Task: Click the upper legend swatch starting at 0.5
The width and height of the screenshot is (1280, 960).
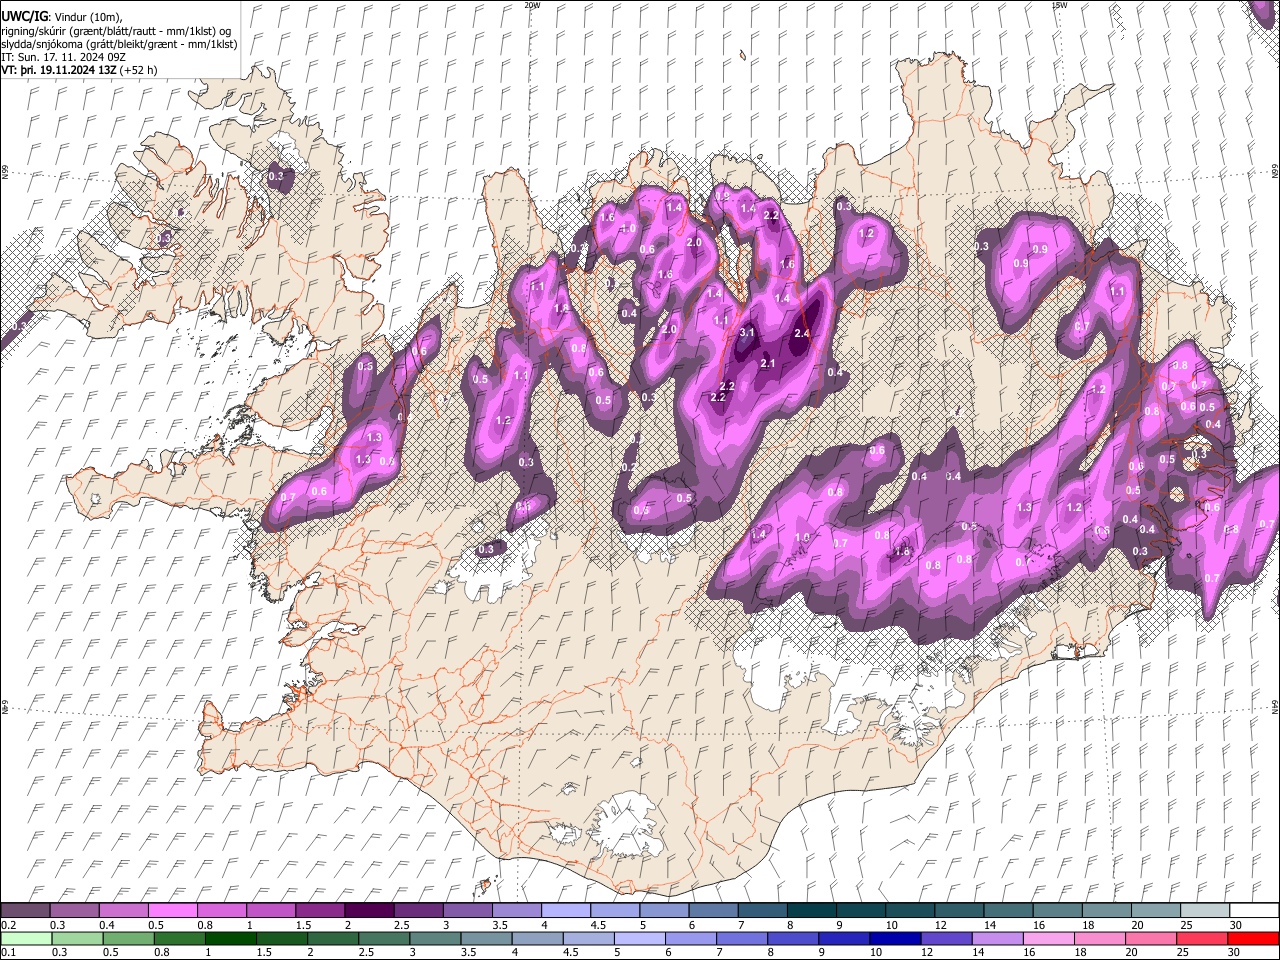Action: coord(172,911)
